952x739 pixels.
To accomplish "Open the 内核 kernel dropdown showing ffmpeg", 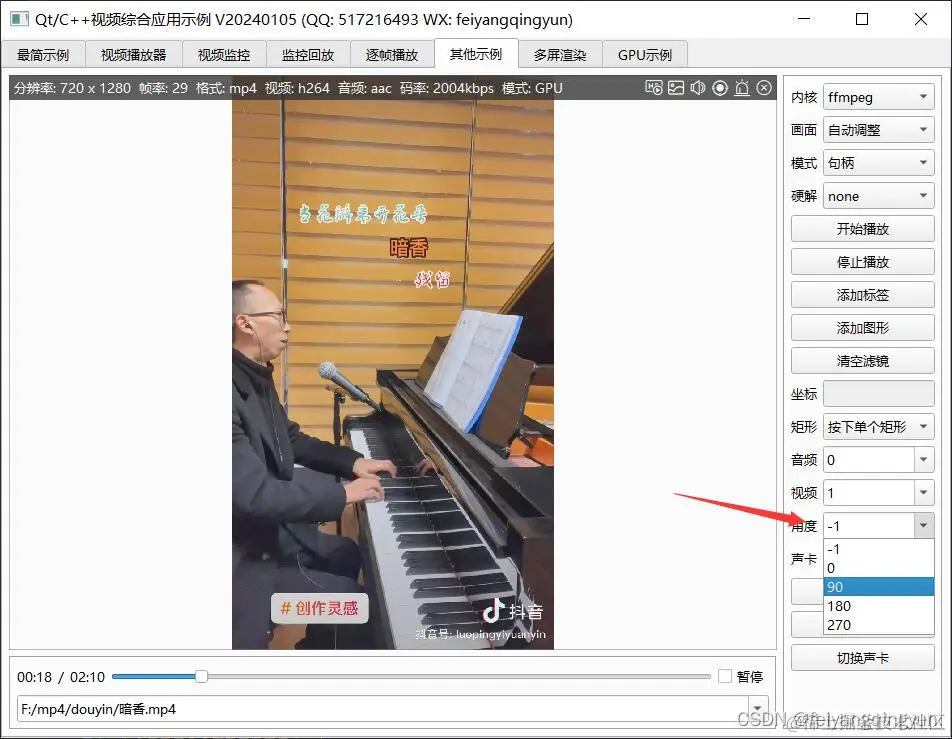I will pos(878,96).
